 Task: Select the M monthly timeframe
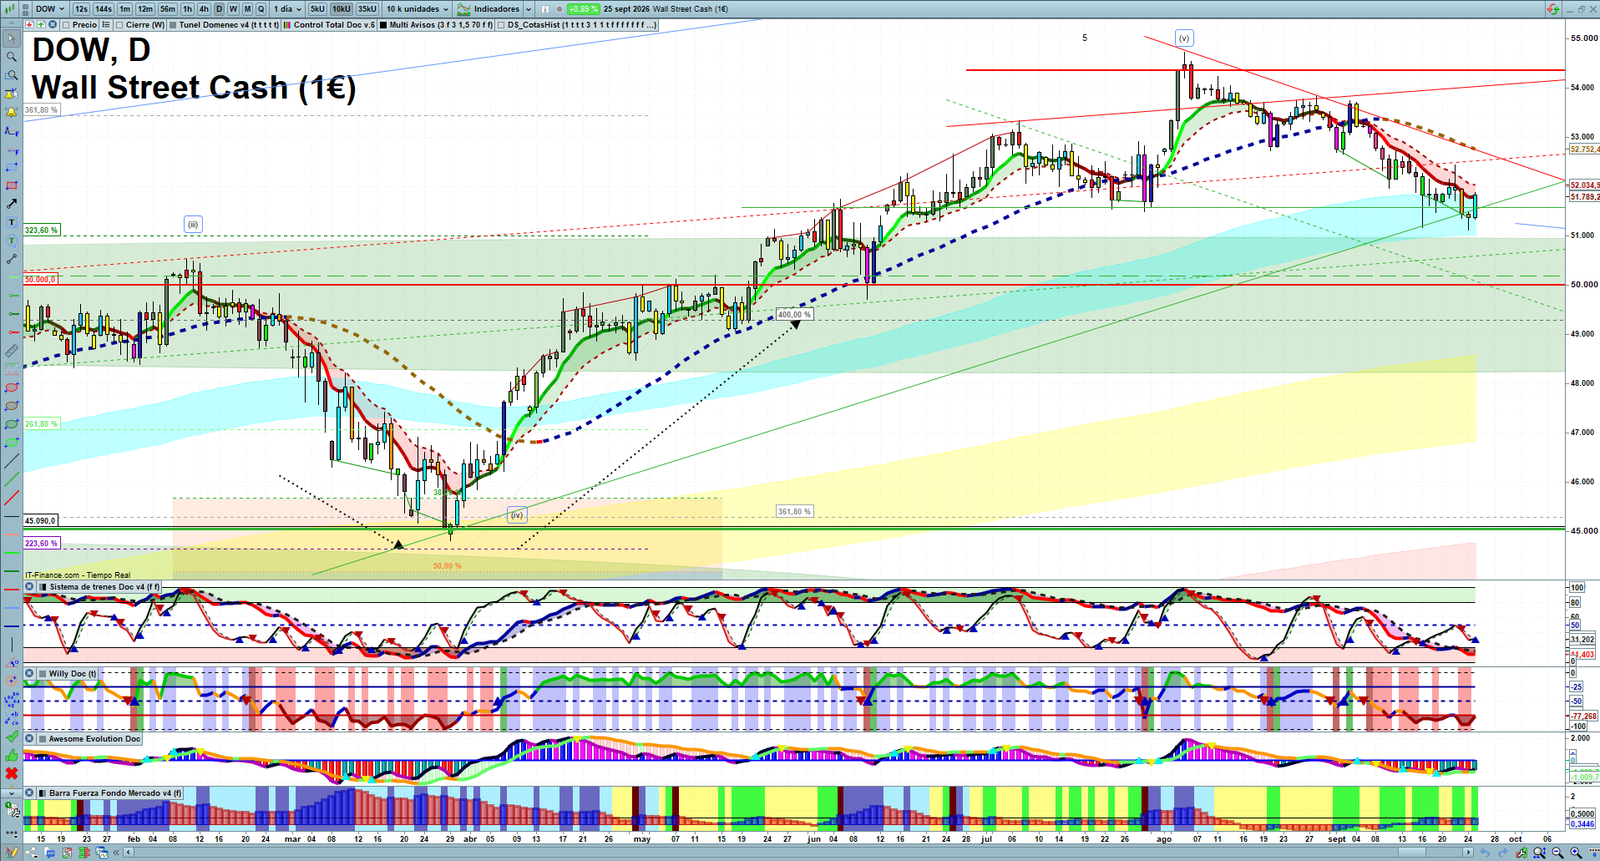(248, 9)
